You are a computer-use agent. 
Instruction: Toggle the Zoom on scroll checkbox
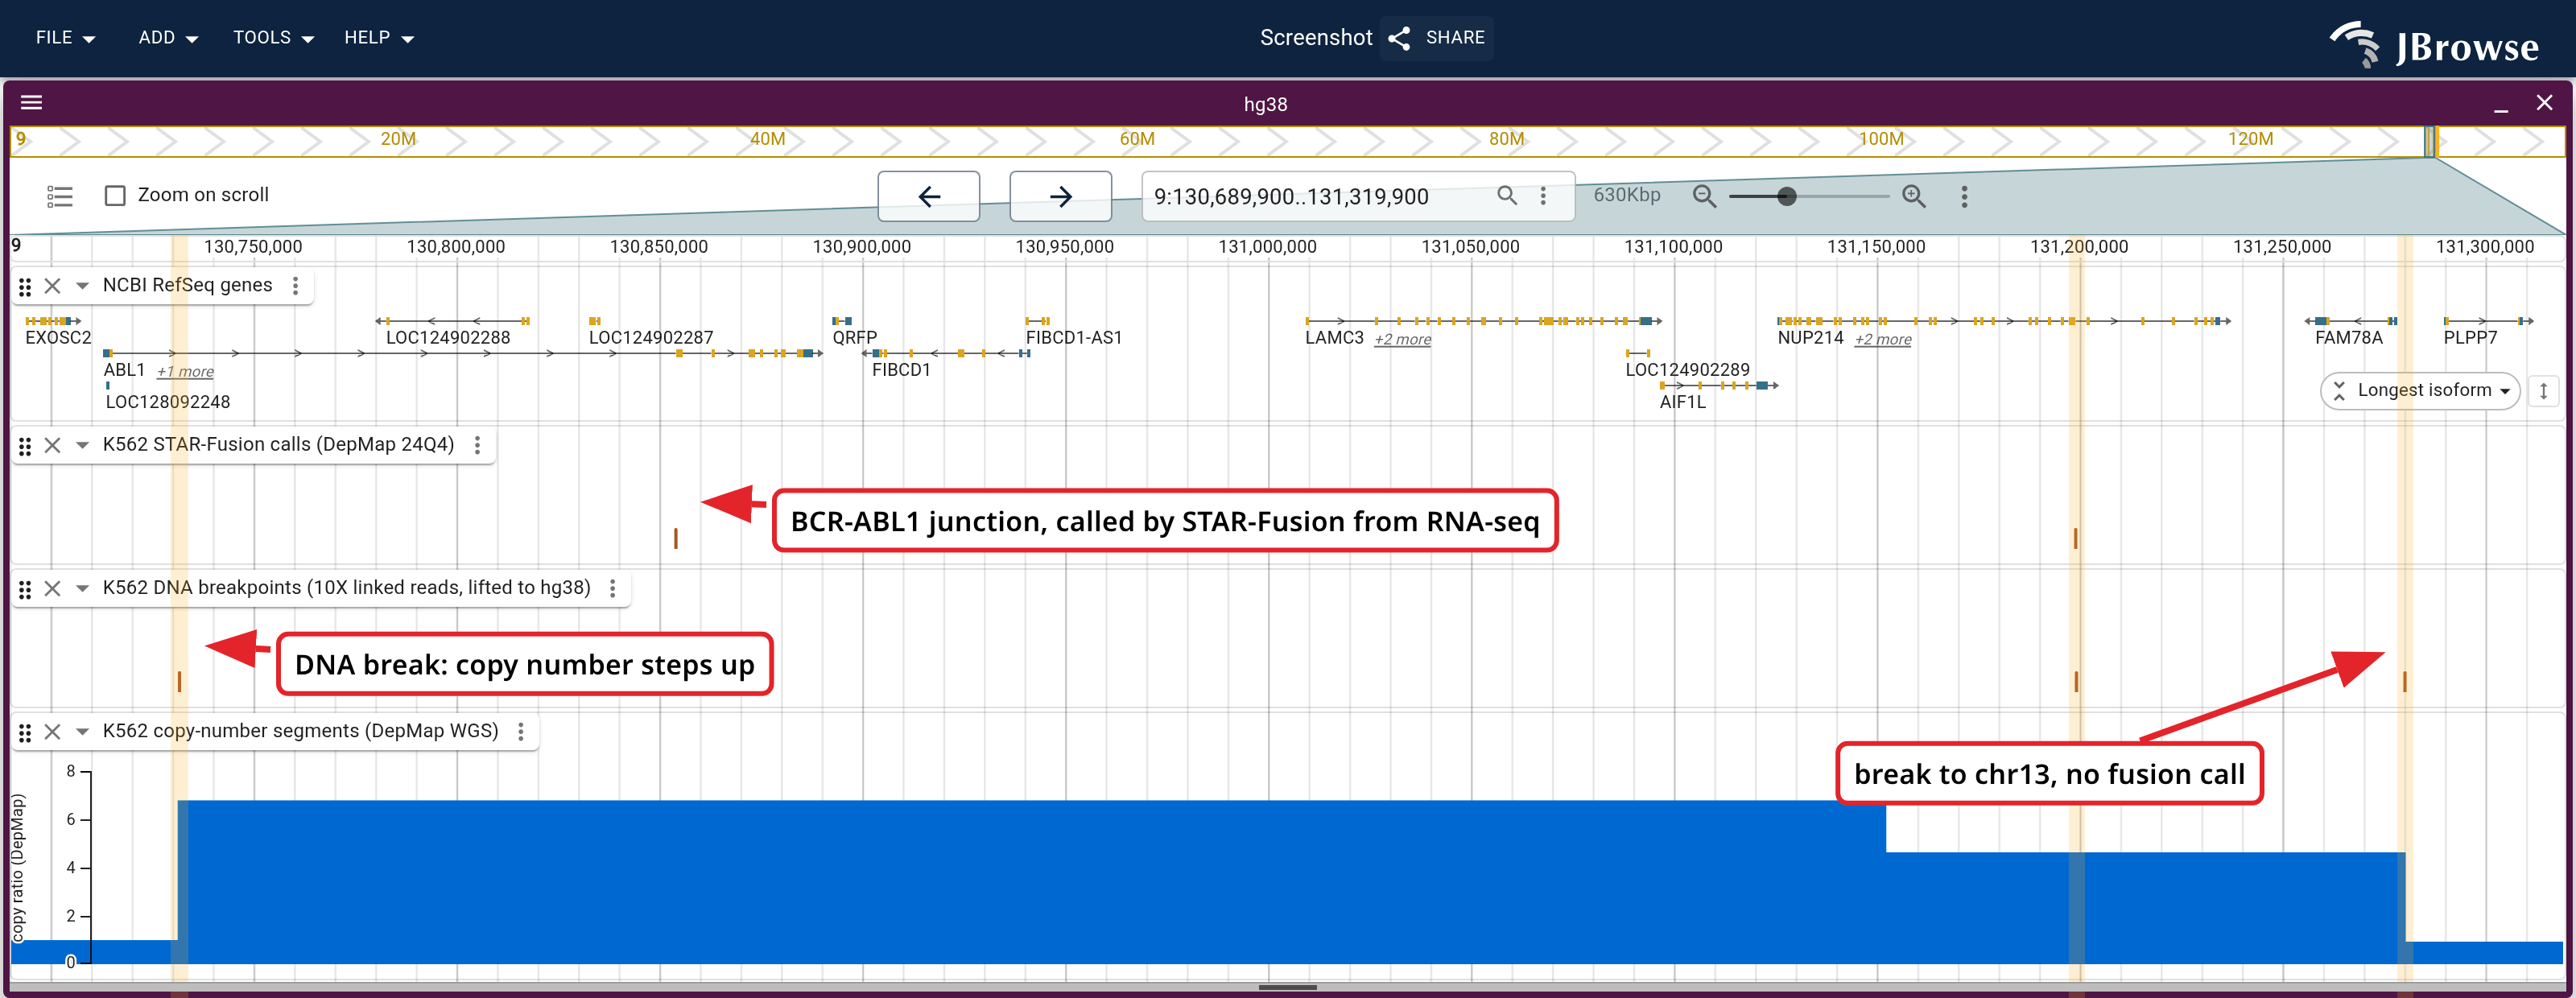(115, 196)
